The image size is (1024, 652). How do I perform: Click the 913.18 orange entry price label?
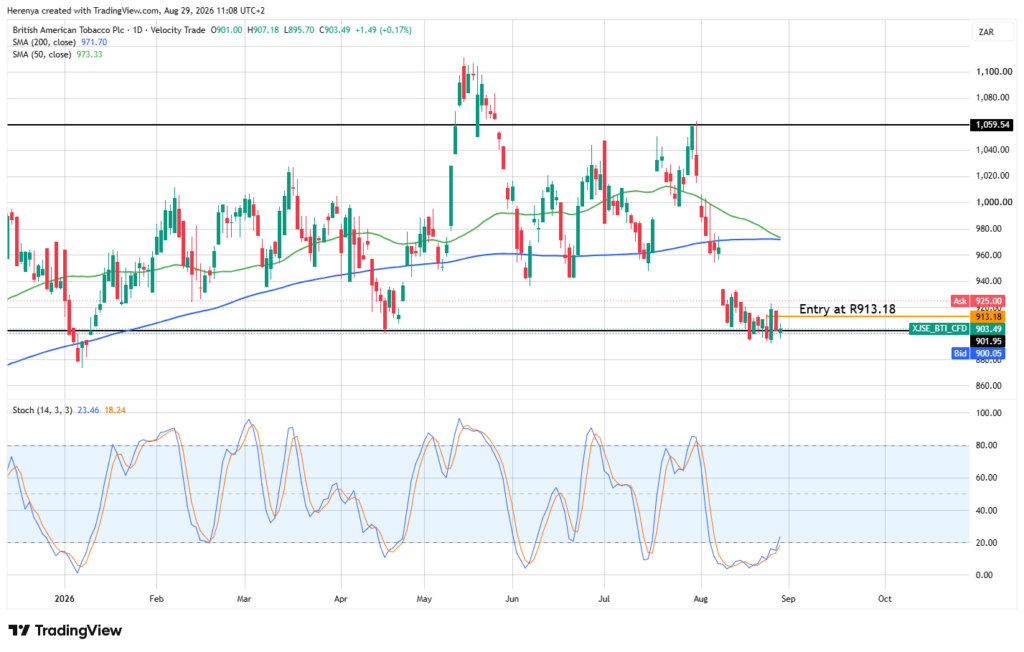[x=987, y=316]
